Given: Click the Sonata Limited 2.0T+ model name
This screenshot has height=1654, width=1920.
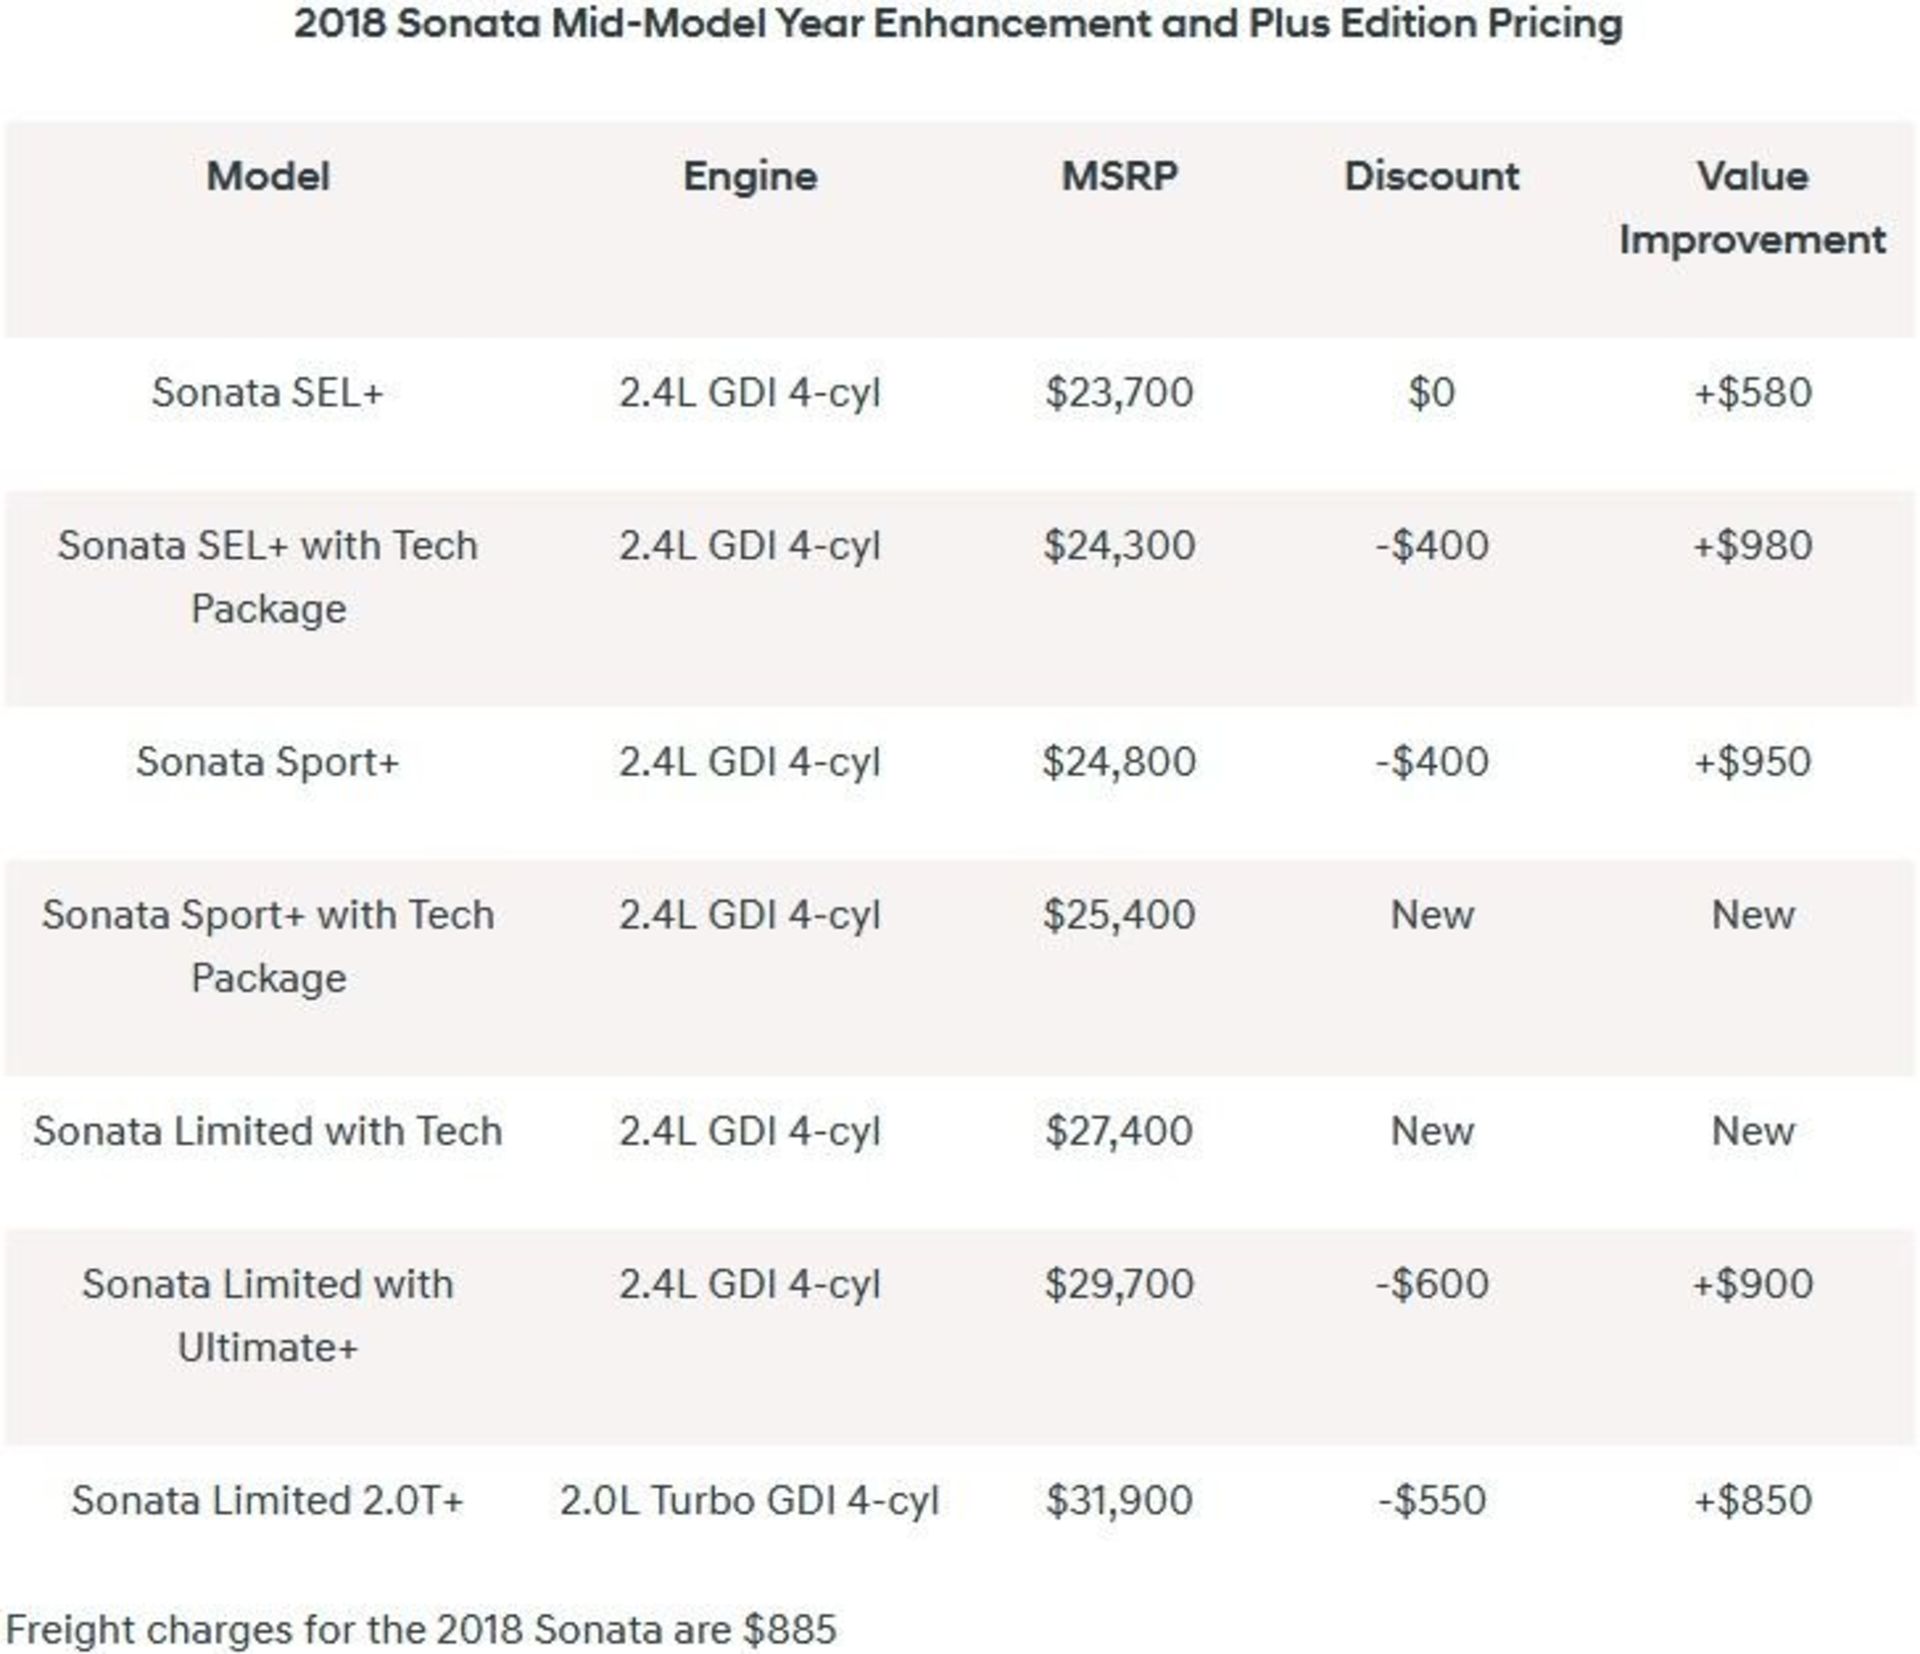Looking at the screenshot, I should [268, 1500].
